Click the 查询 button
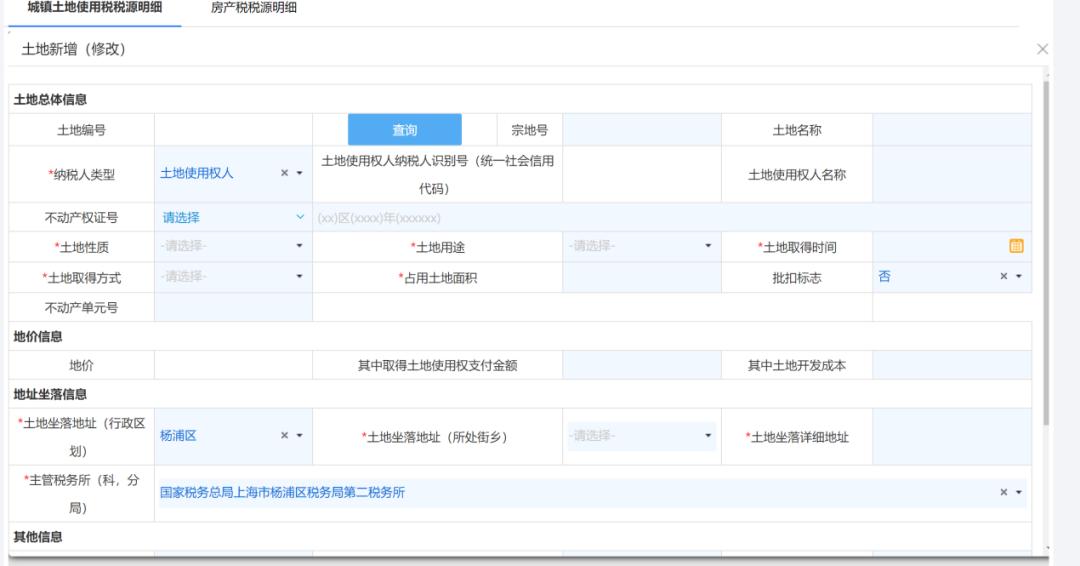The width and height of the screenshot is (1080, 566). click(x=404, y=130)
